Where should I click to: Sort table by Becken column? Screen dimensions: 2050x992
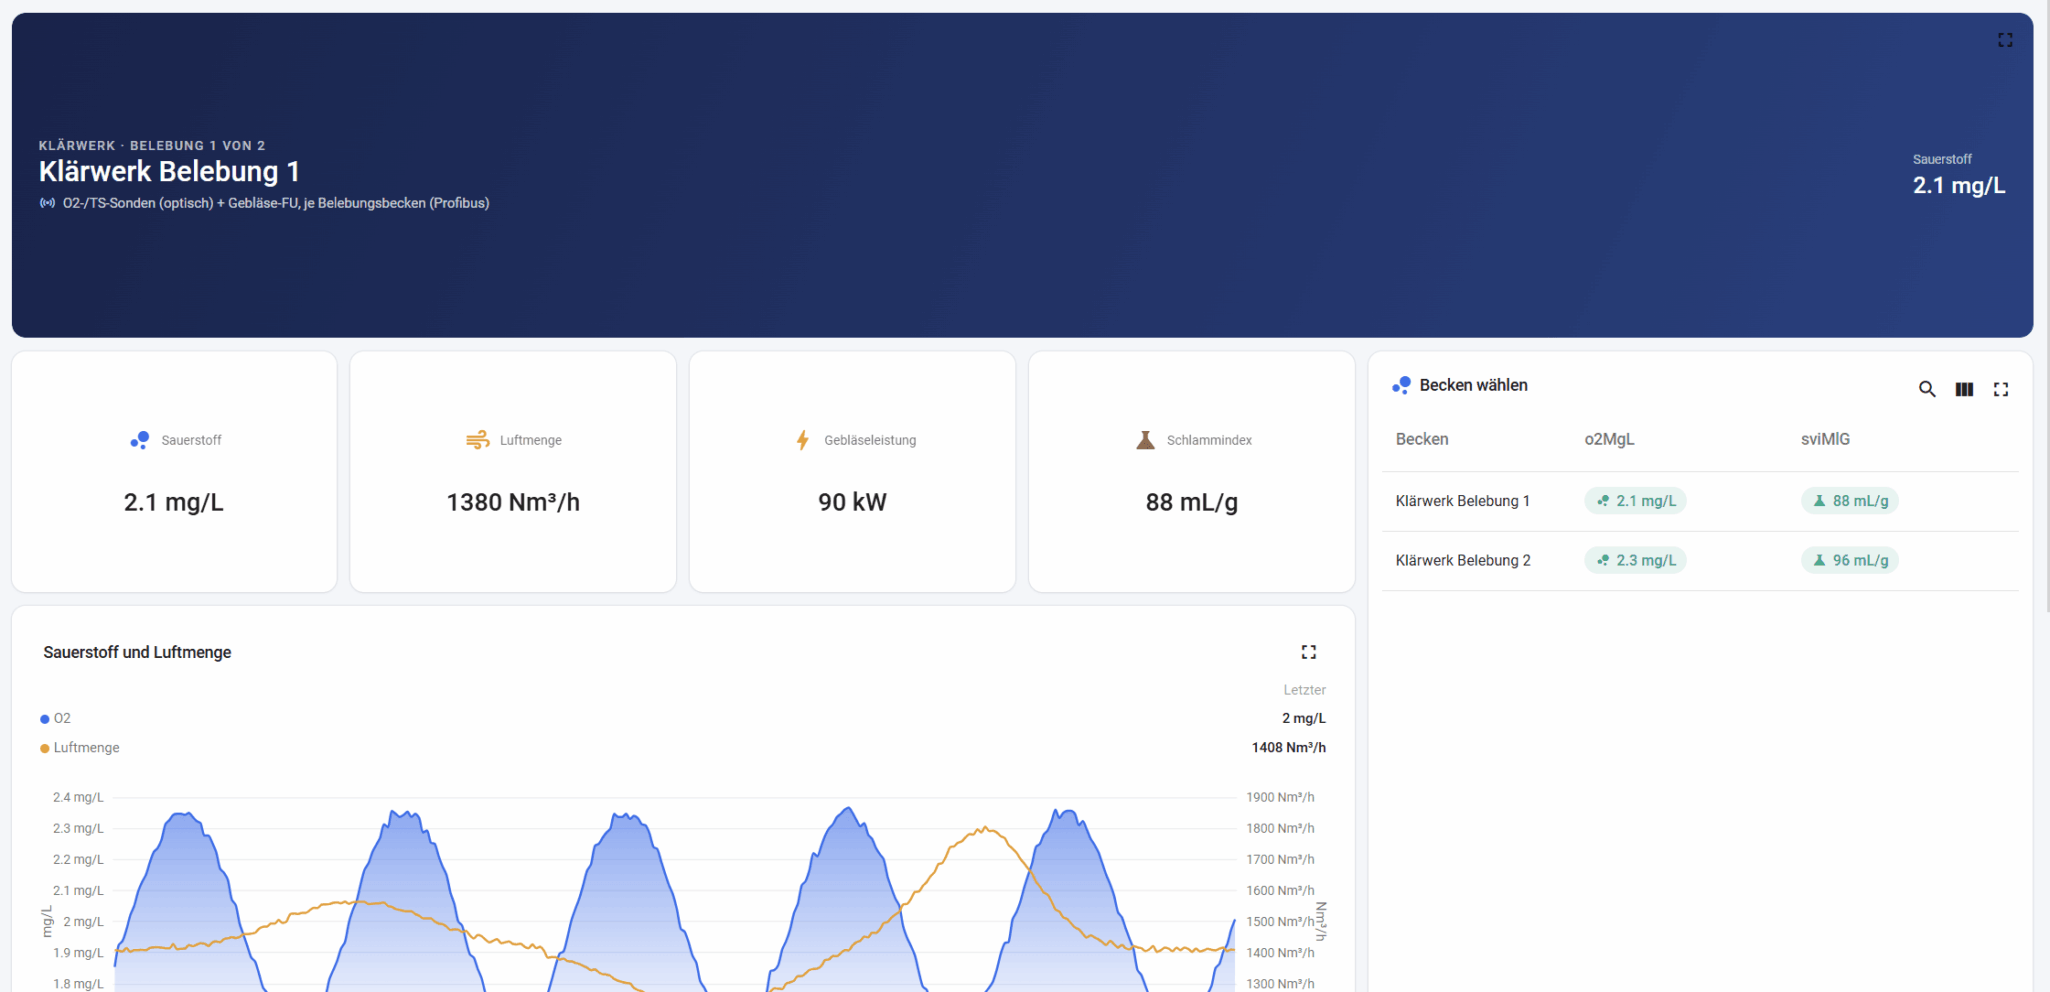(x=1421, y=439)
